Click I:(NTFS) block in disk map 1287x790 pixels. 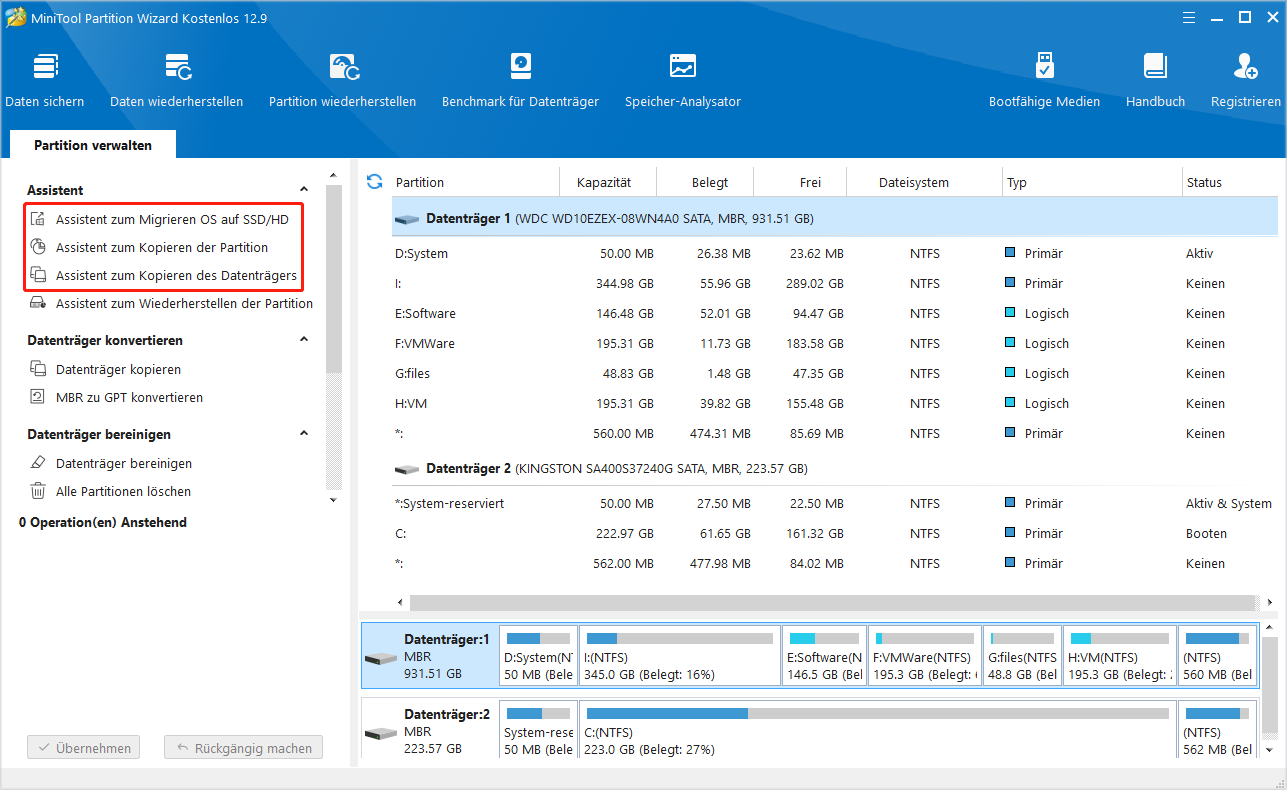pos(680,656)
